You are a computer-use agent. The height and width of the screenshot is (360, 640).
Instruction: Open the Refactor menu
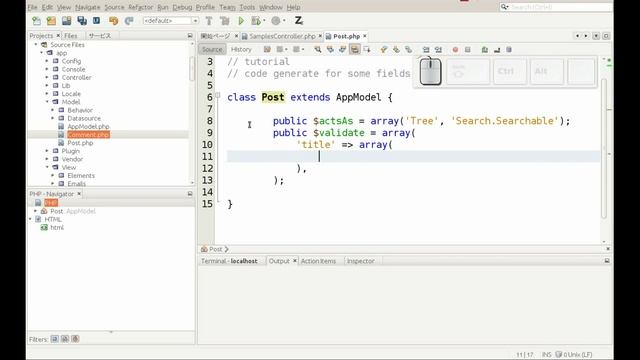pos(140,7)
